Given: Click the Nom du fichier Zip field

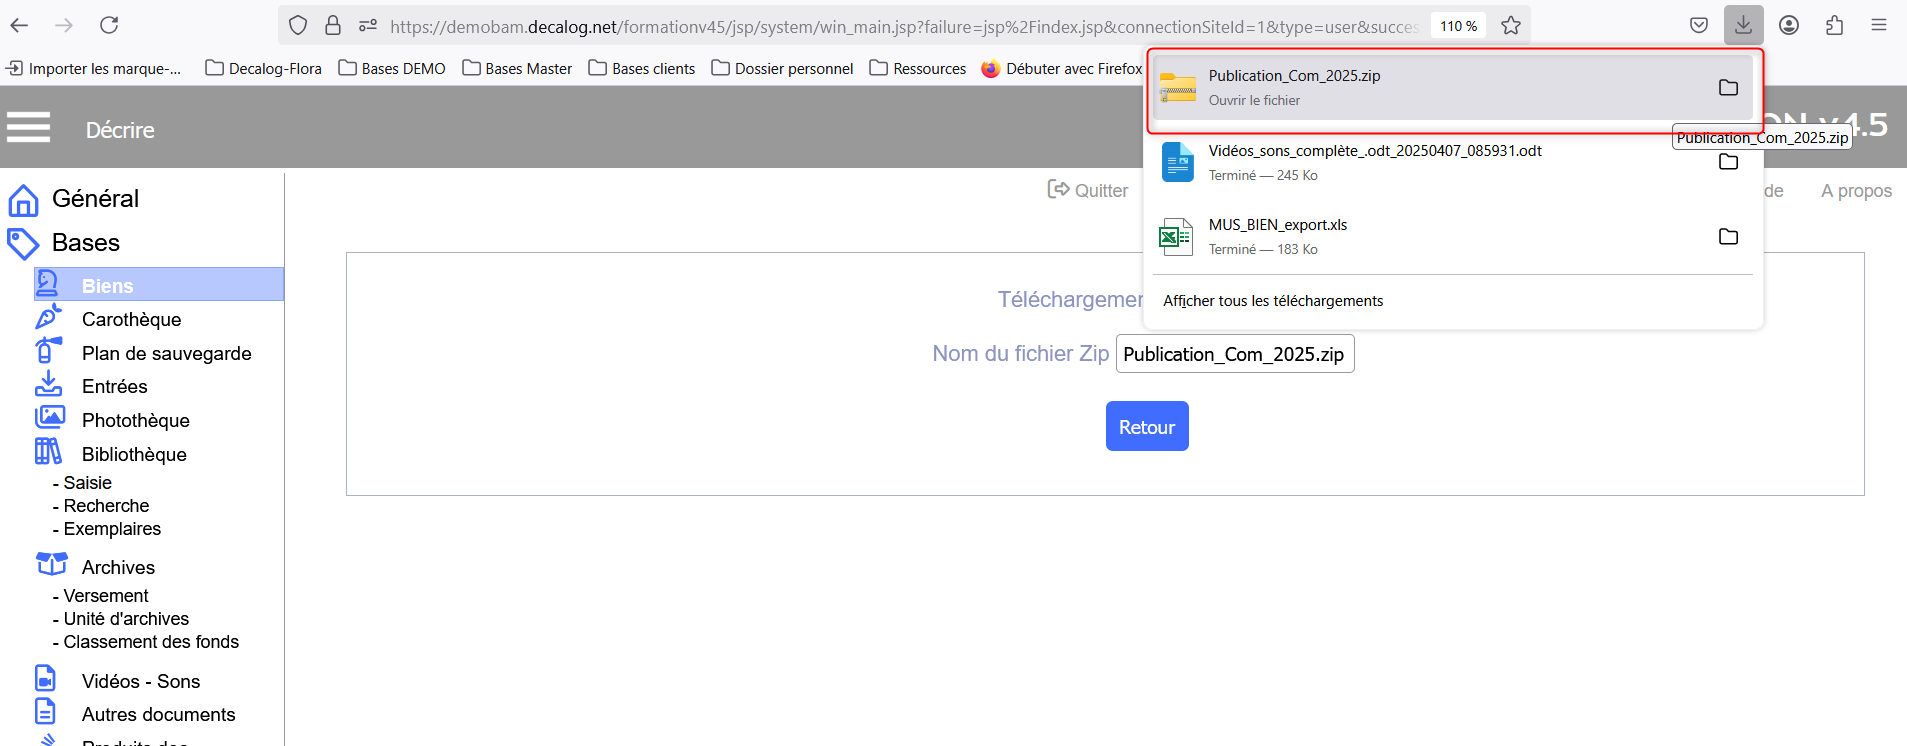Looking at the screenshot, I should coord(1234,354).
